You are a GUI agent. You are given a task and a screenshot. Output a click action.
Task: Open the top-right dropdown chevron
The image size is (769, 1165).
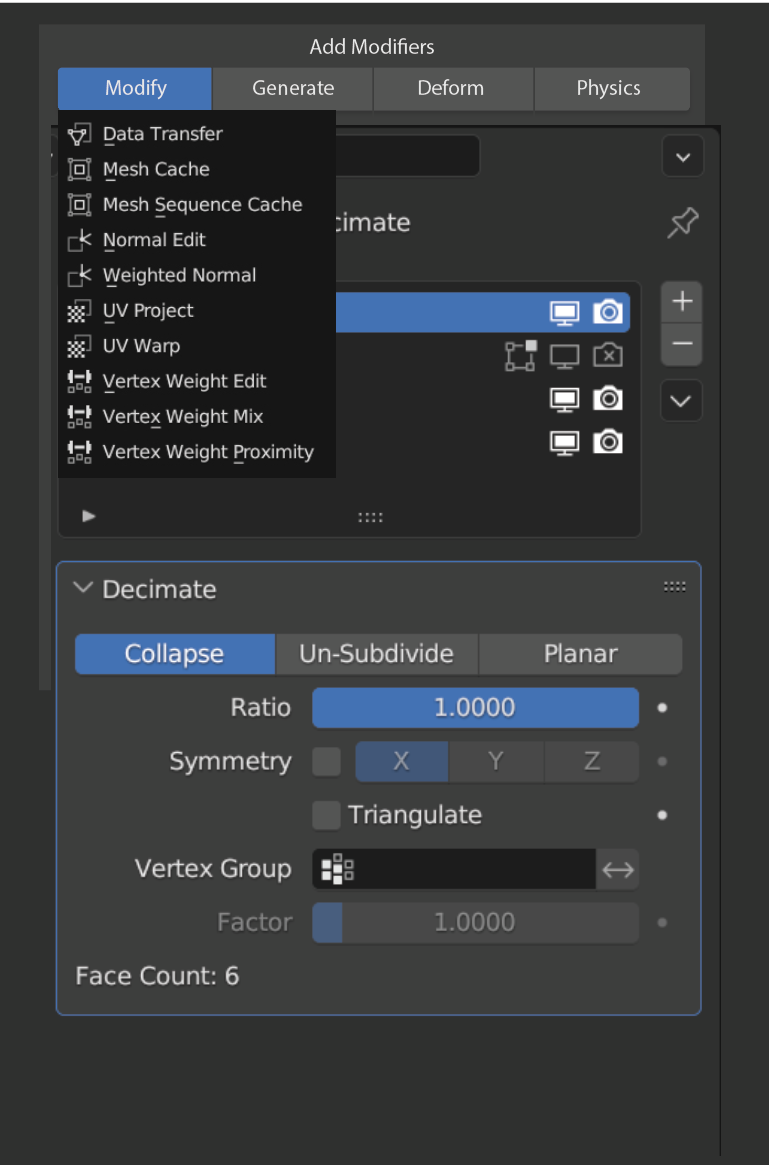coord(682,157)
